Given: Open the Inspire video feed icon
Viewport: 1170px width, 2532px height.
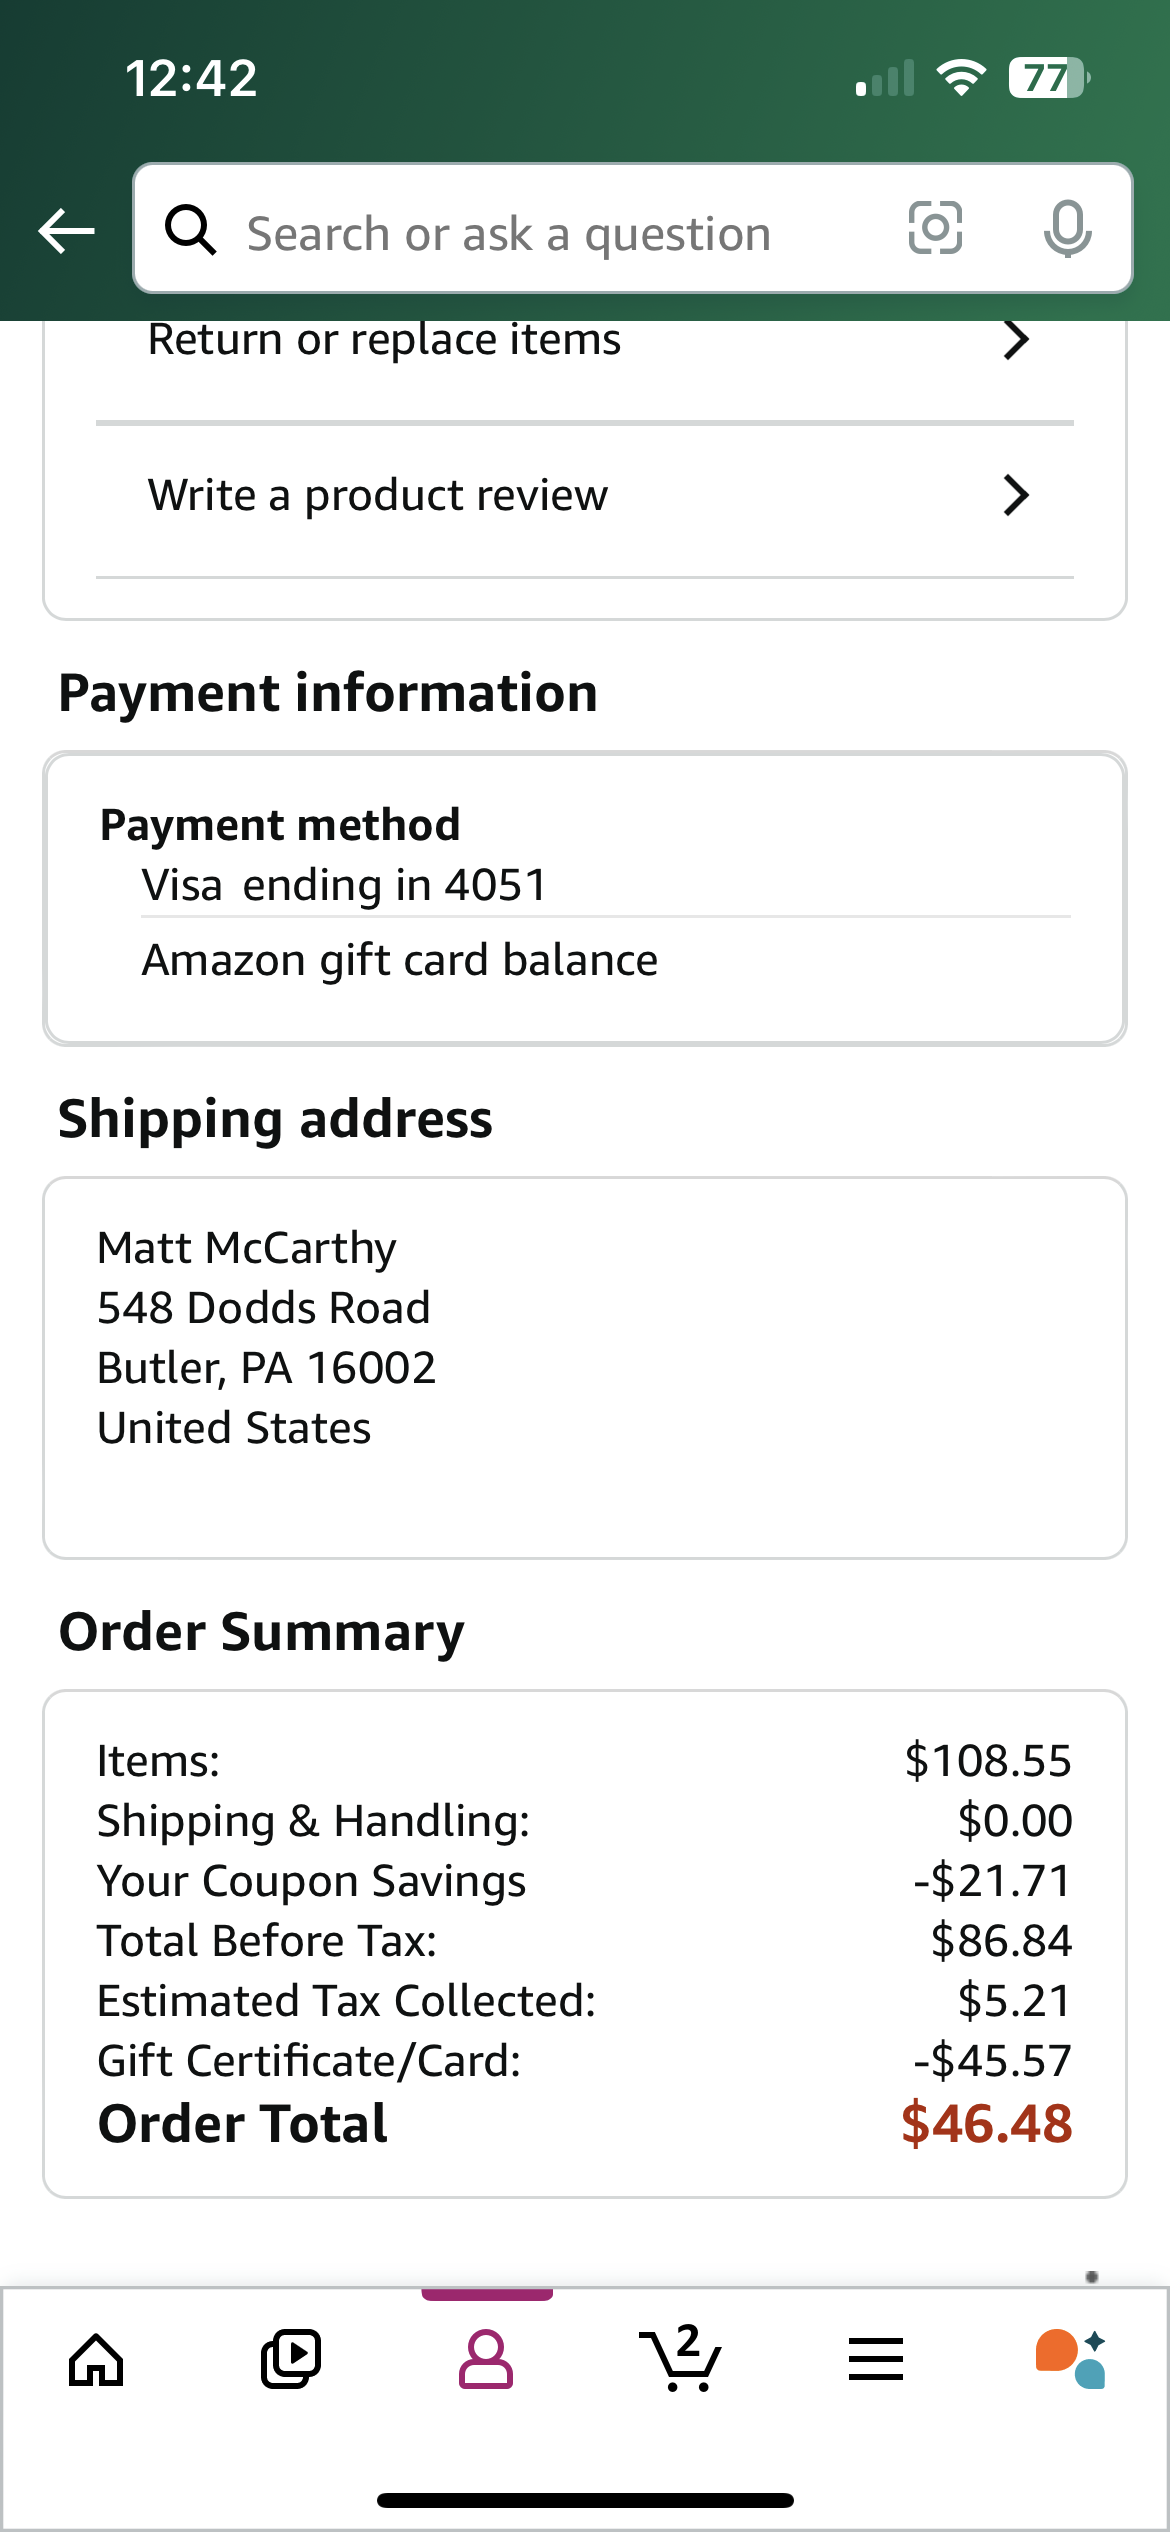Looking at the screenshot, I should (291, 2360).
